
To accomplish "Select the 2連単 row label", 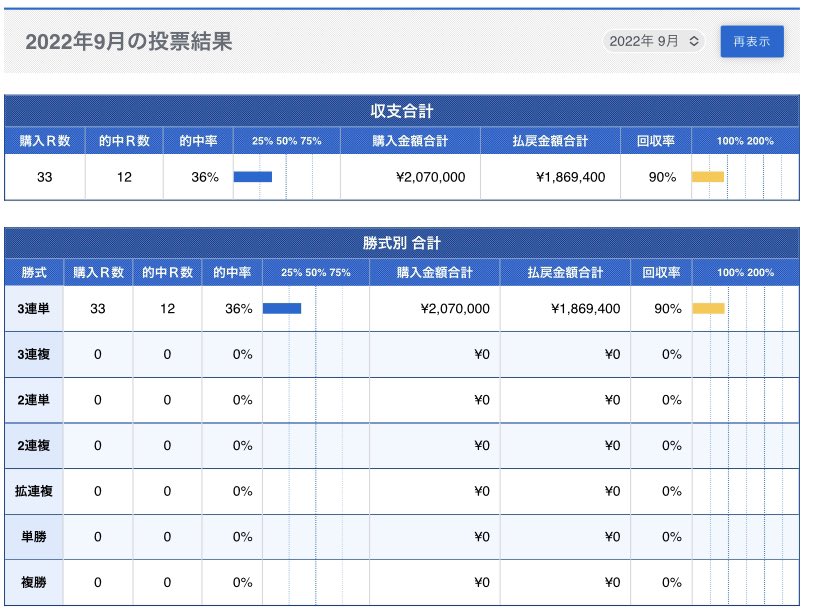I will 34,400.
